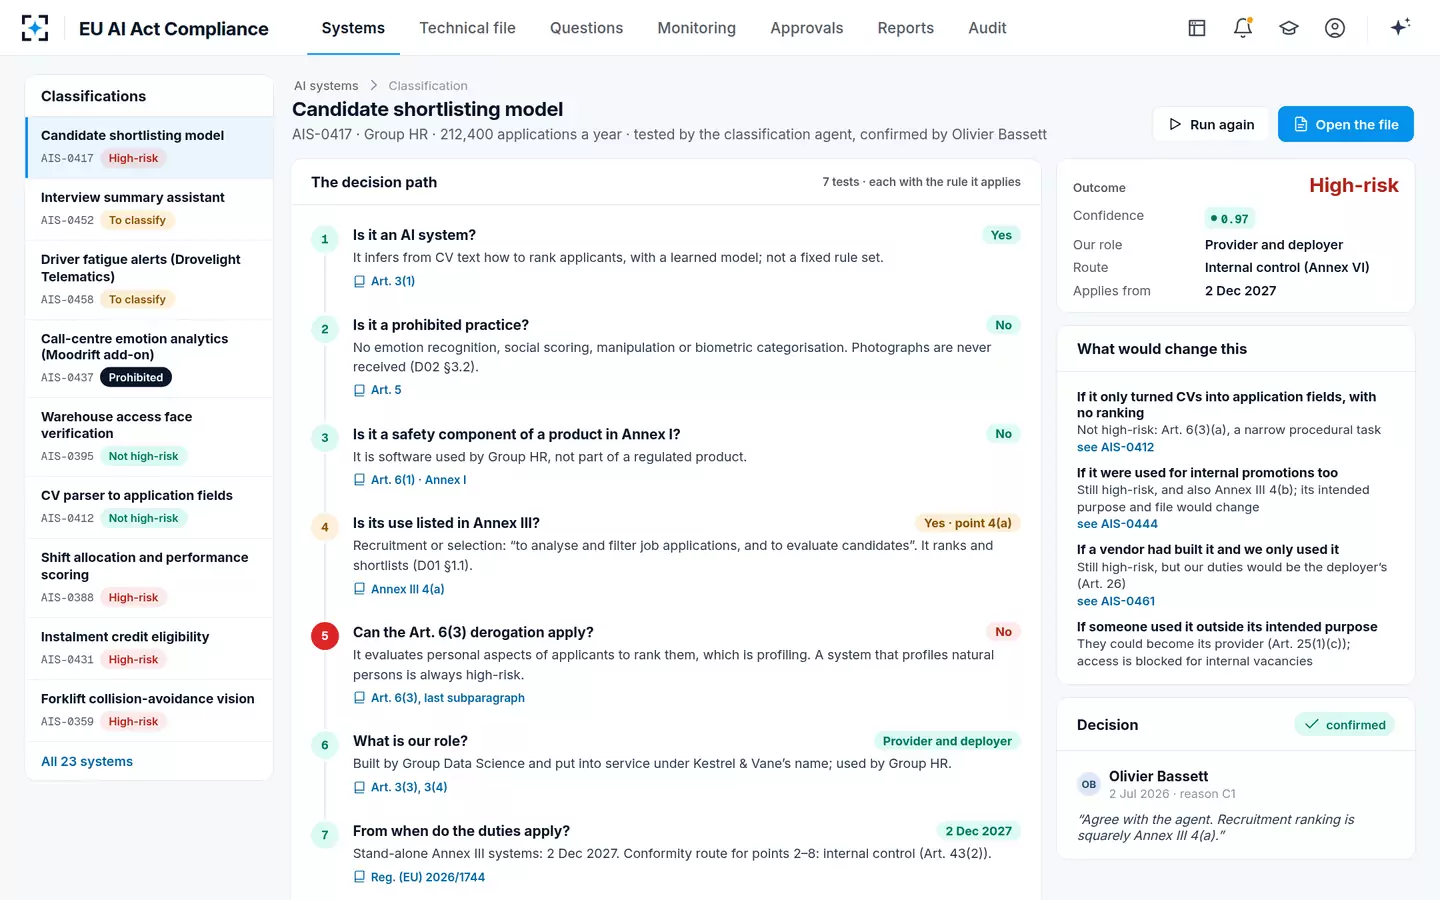Screen dimensions: 1440x900
Task: Select Candidate shortlisting model in Classifications list
Action: (149, 147)
